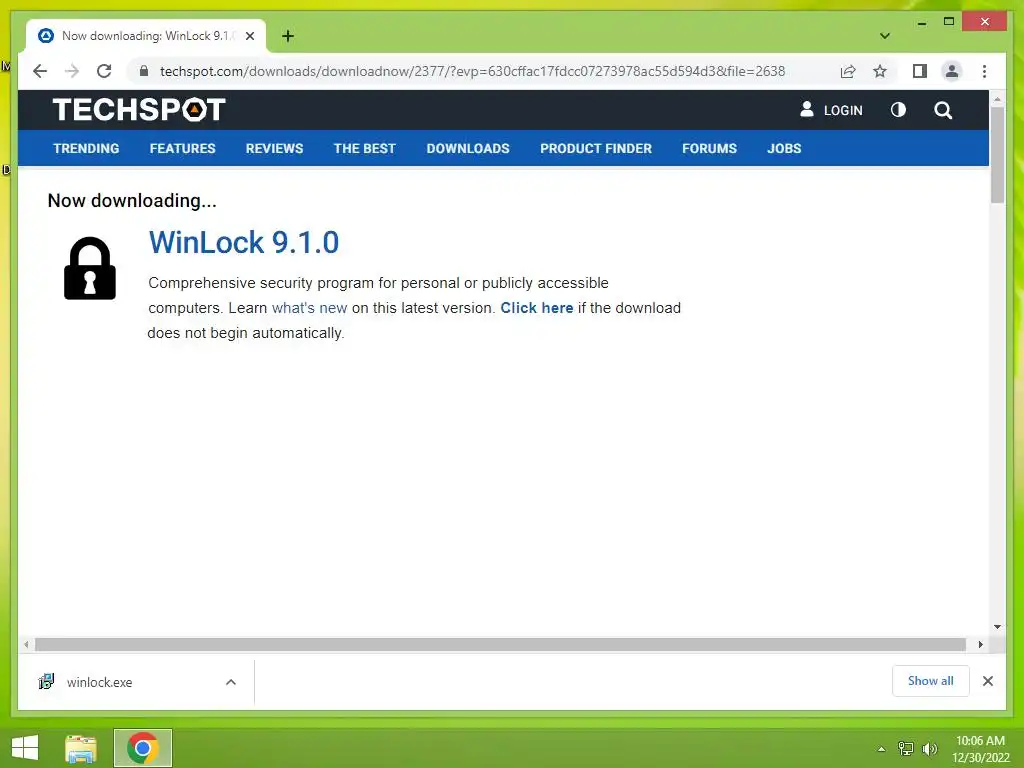The width and height of the screenshot is (1024, 768).
Task: Open the Windows Start menu
Action: point(25,748)
